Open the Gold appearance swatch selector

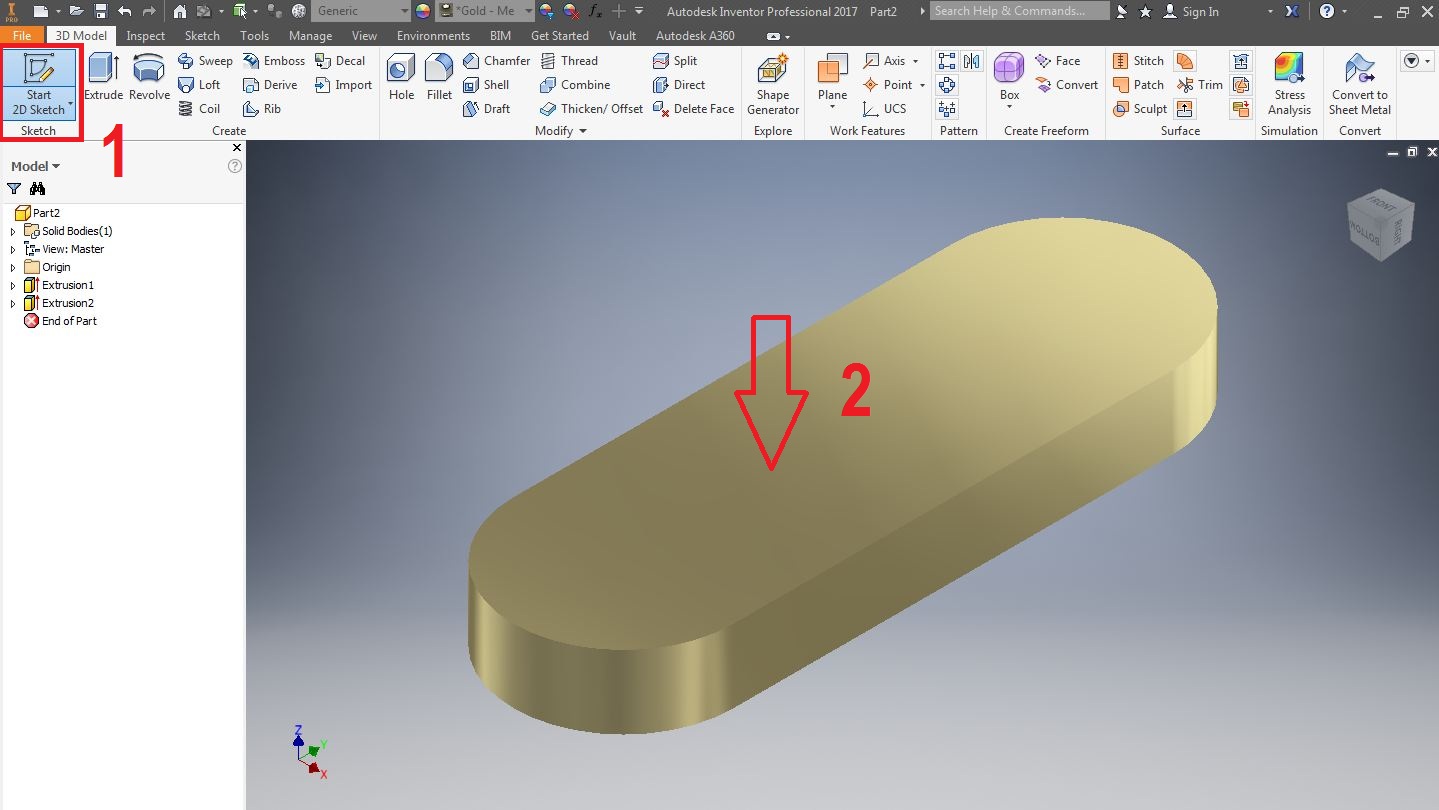[x=483, y=11]
